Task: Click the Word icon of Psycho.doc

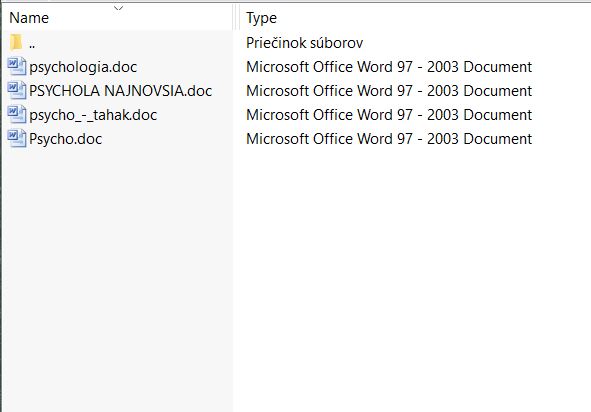Action: pos(17,139)
